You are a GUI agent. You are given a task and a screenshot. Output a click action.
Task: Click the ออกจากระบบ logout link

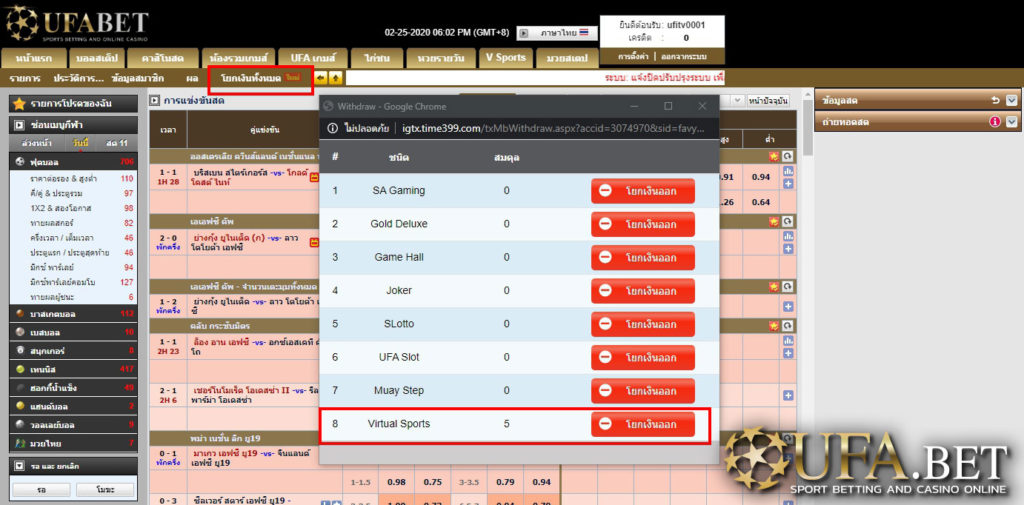pos(683,57)
